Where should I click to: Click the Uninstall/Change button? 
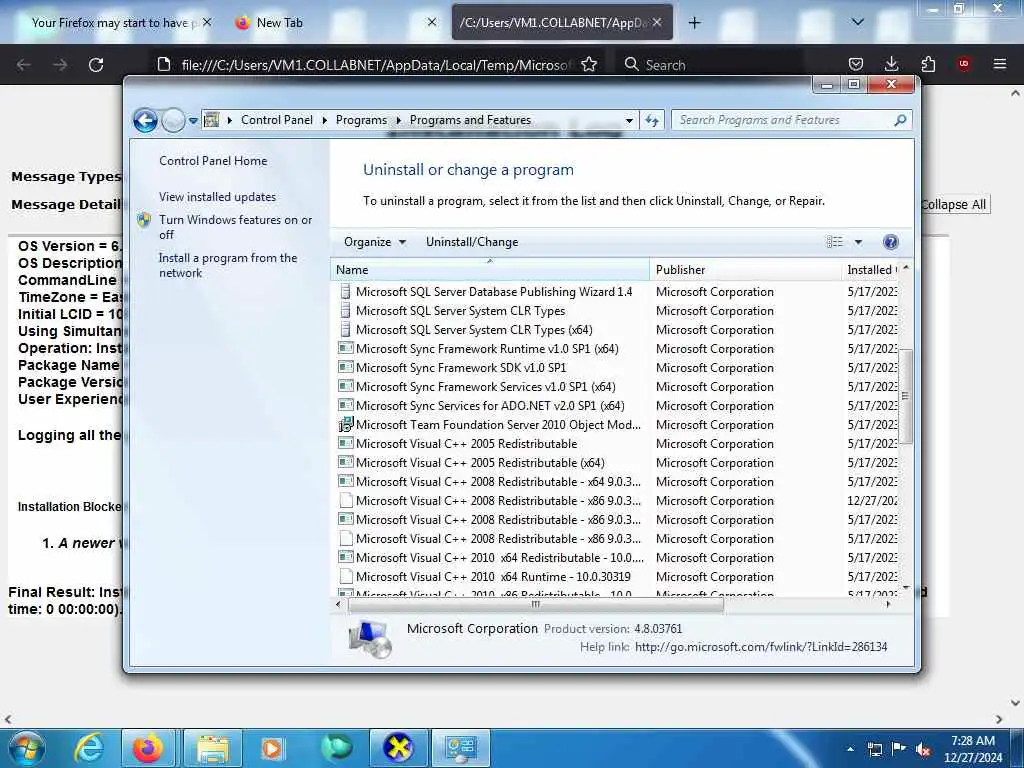point(472,242)
